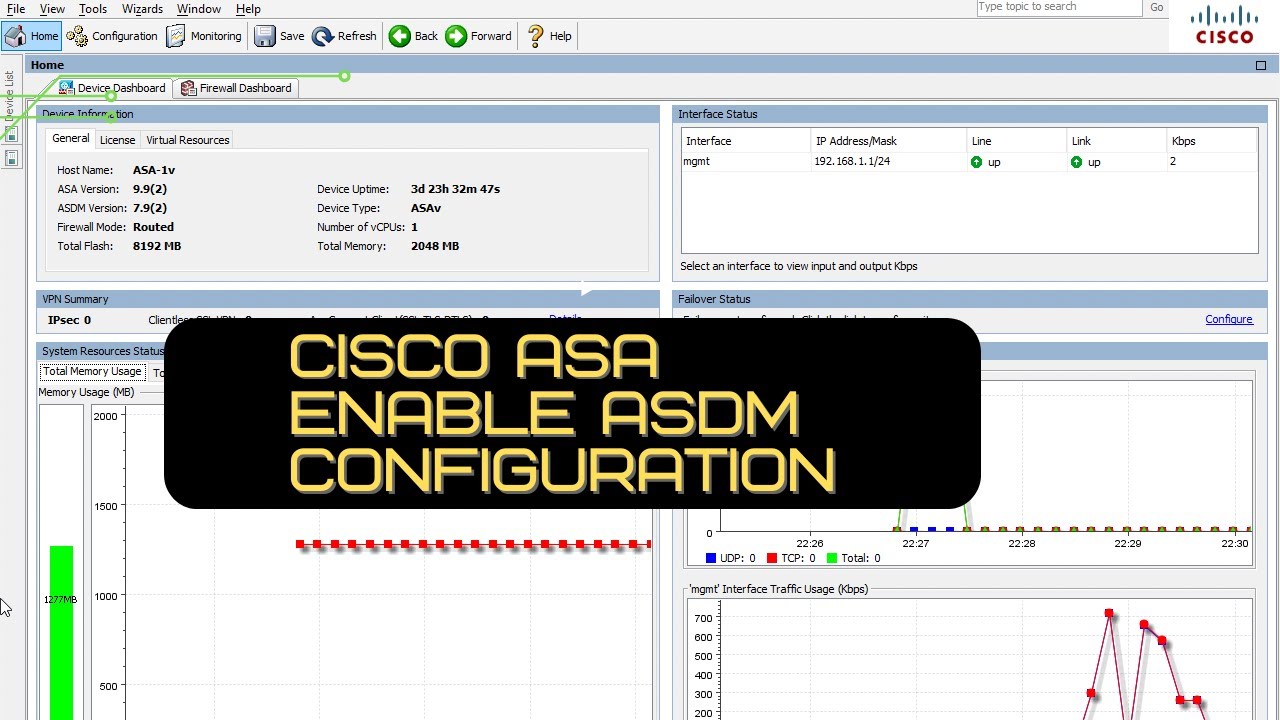Click the Total Memory 2048 MB value

pos(435,246)
